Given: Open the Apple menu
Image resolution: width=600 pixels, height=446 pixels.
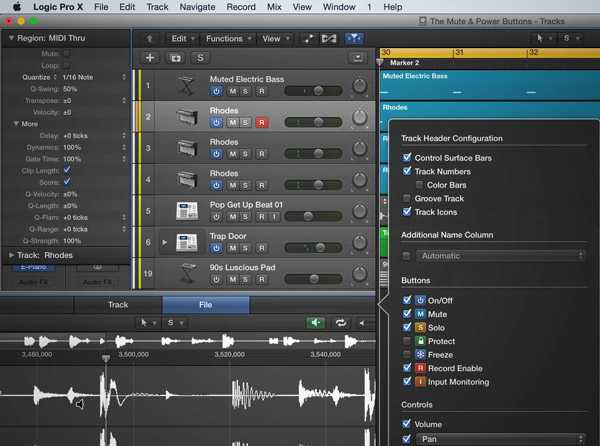Looking at the screenshot, I should point(17,7).
